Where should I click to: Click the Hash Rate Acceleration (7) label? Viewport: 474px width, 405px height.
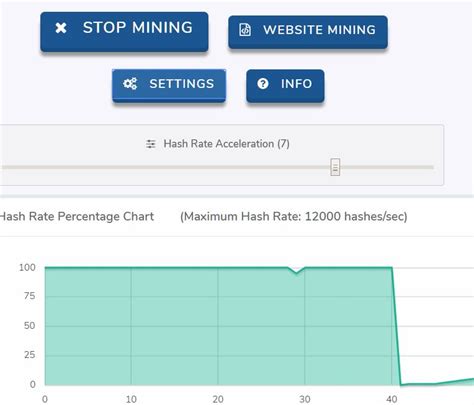226,144
